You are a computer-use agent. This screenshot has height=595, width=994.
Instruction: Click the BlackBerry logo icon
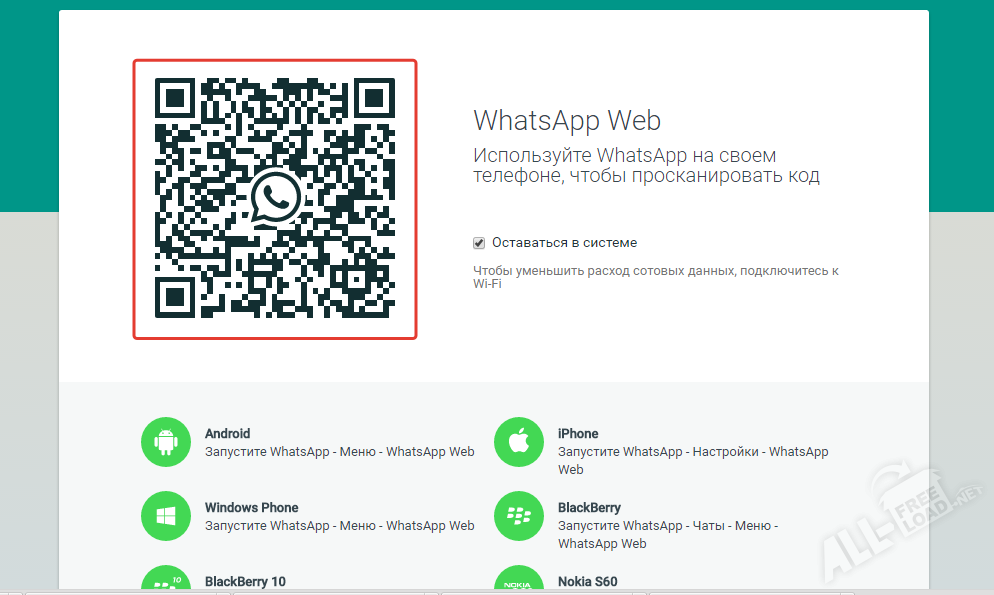[519, 516]
